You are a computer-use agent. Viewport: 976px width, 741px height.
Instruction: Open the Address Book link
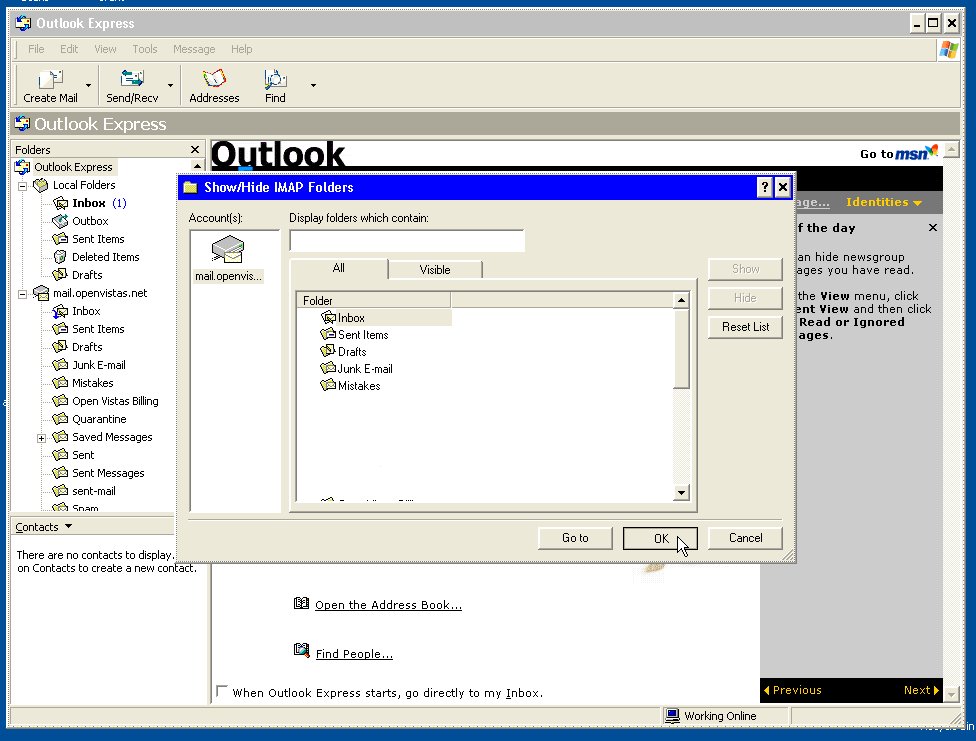click(x=388, y=605)
